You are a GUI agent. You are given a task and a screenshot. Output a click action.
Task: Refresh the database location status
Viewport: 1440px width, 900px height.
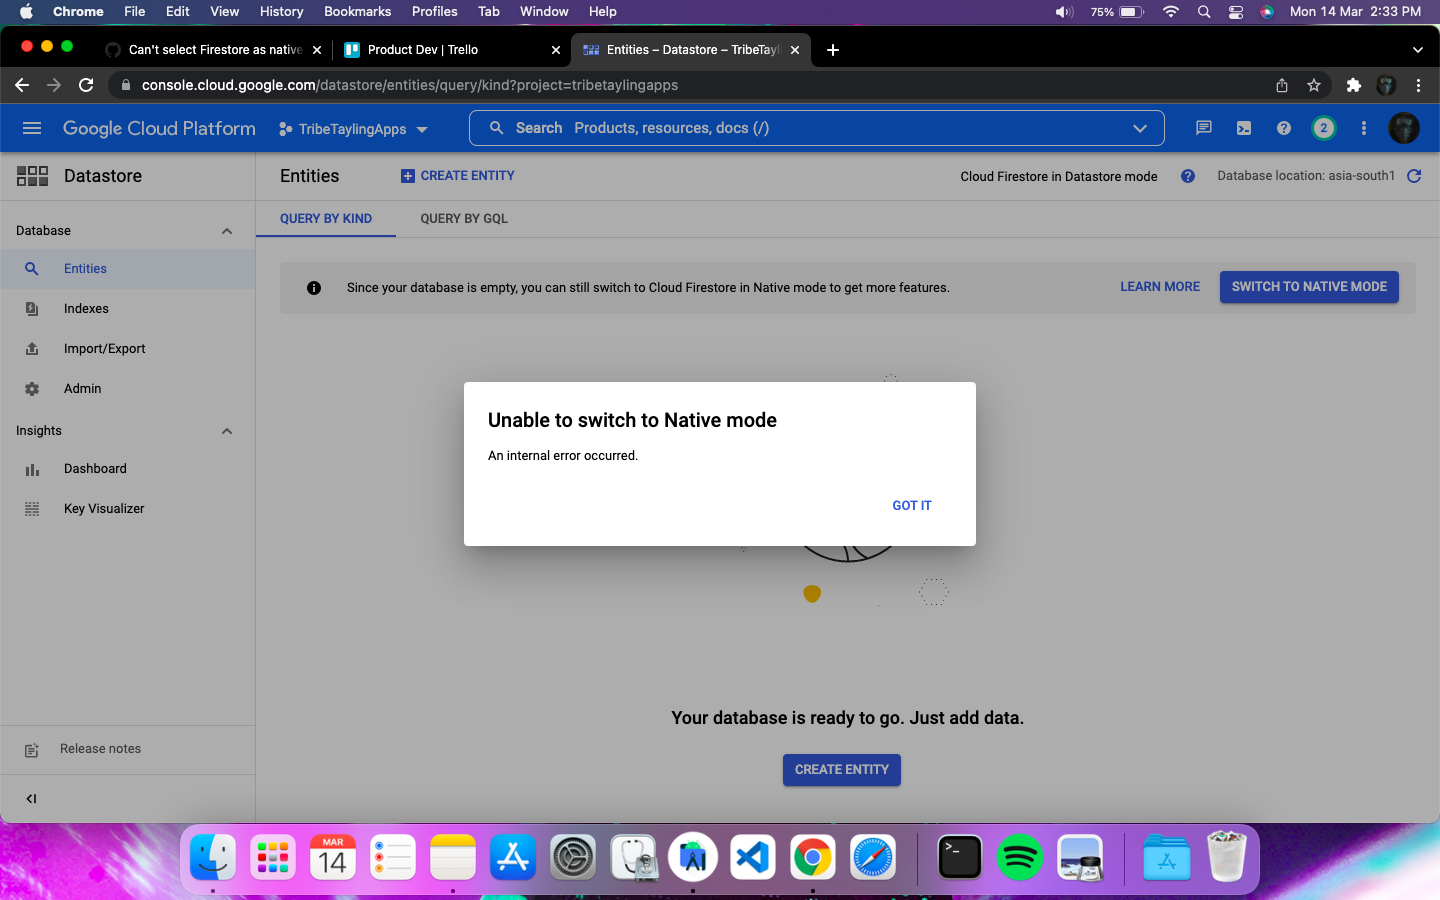(x=1414, y=176)
